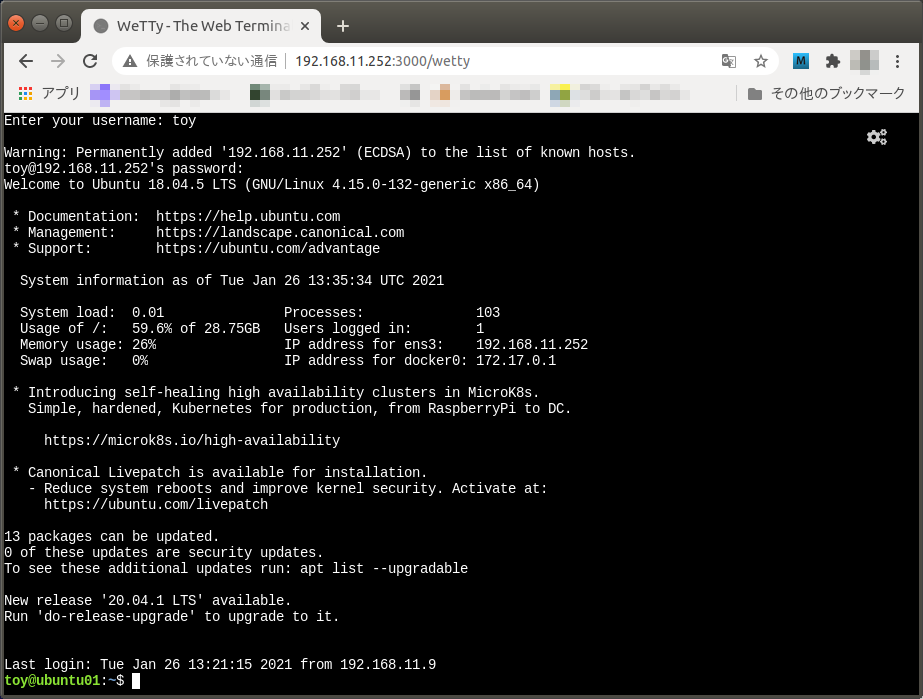Open the WeTTy settings gears icon
The image size is (923, 699).
[876, 137]
